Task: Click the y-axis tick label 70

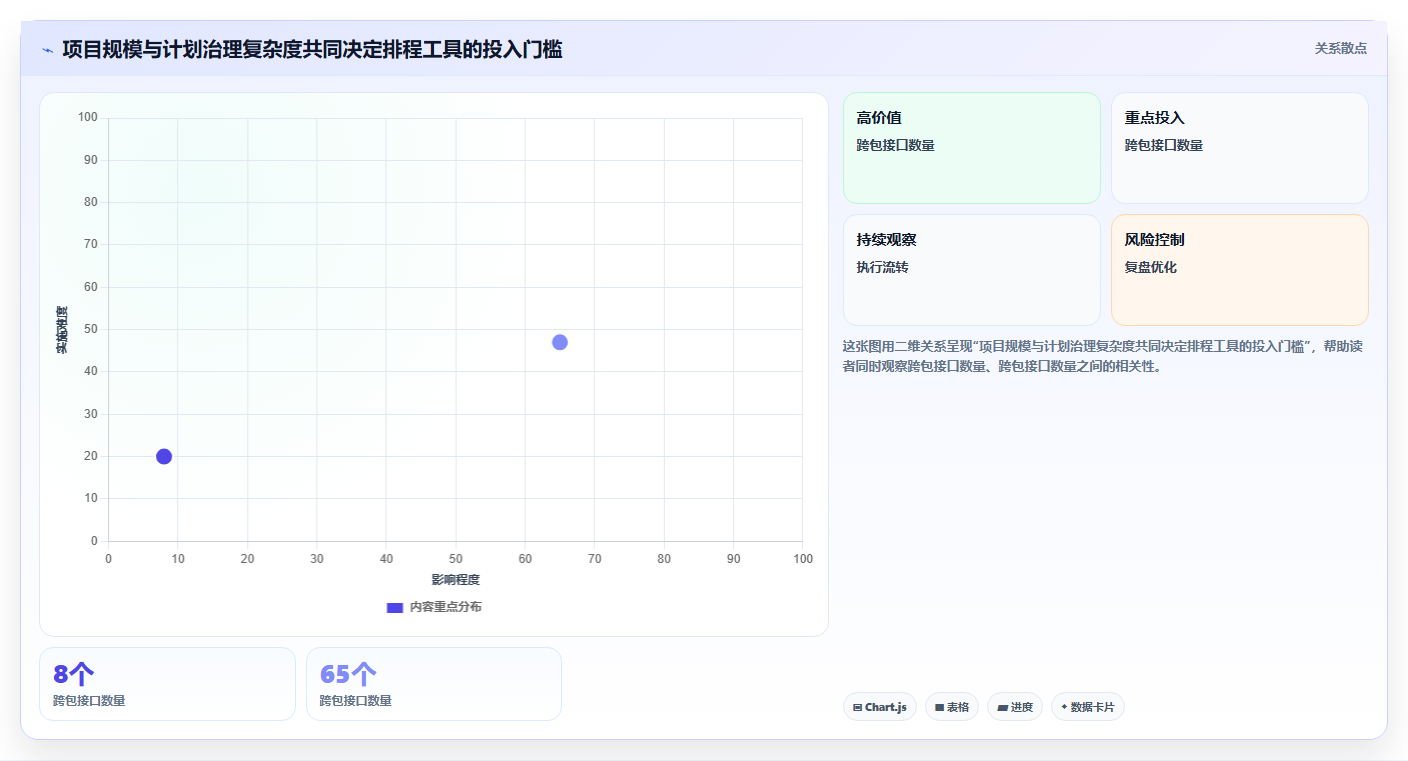Action: pyautogui.click(x=91, y=244)
